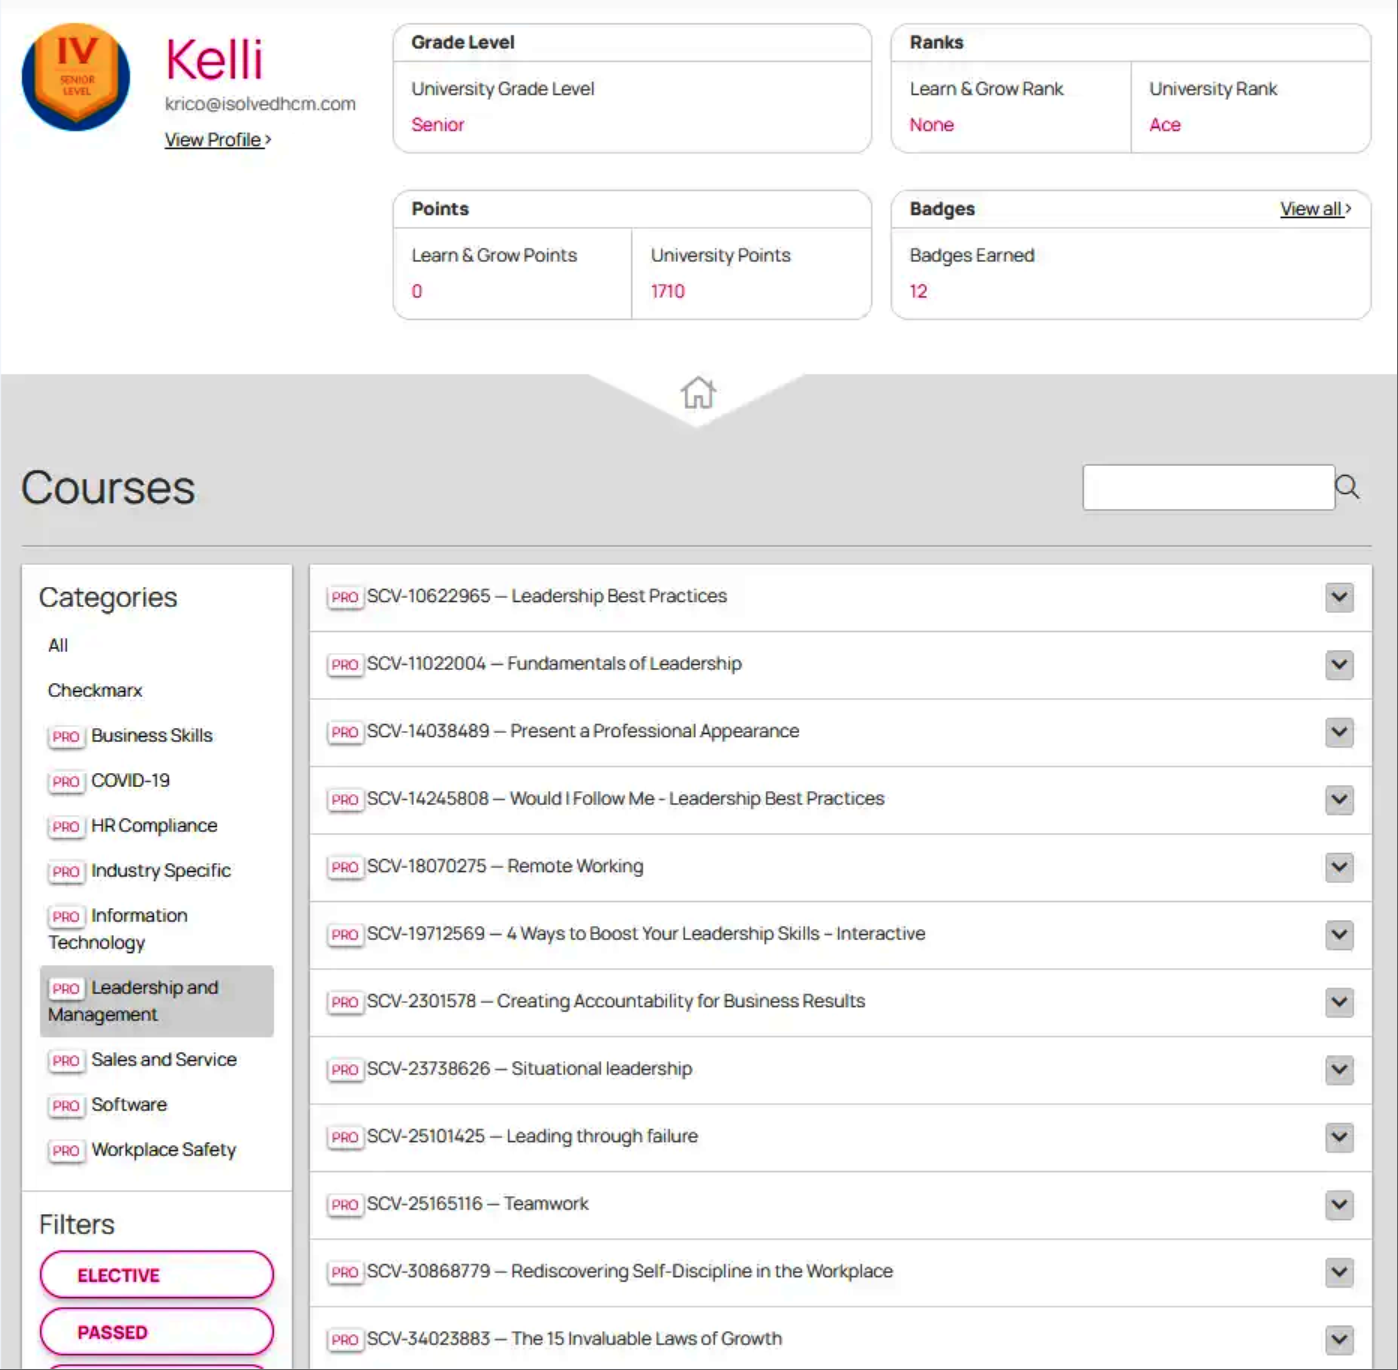Open View all badges link
1398x1370 pixels.
1314,209
